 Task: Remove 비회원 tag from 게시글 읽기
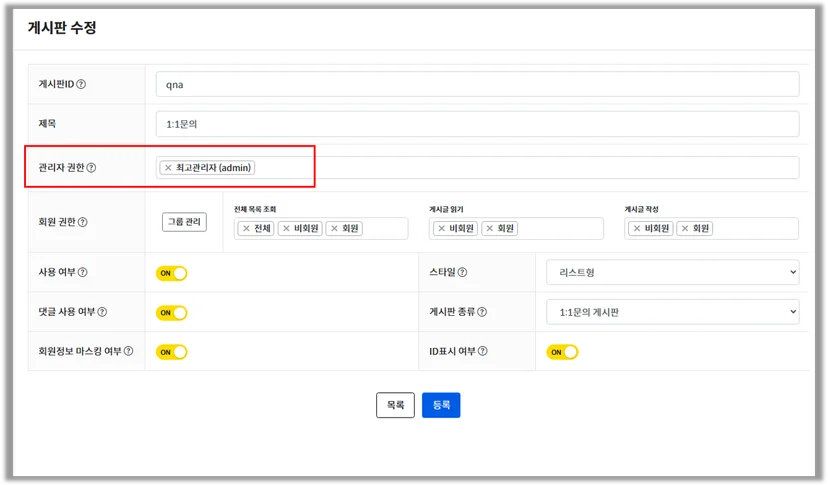tap(441, 228)
